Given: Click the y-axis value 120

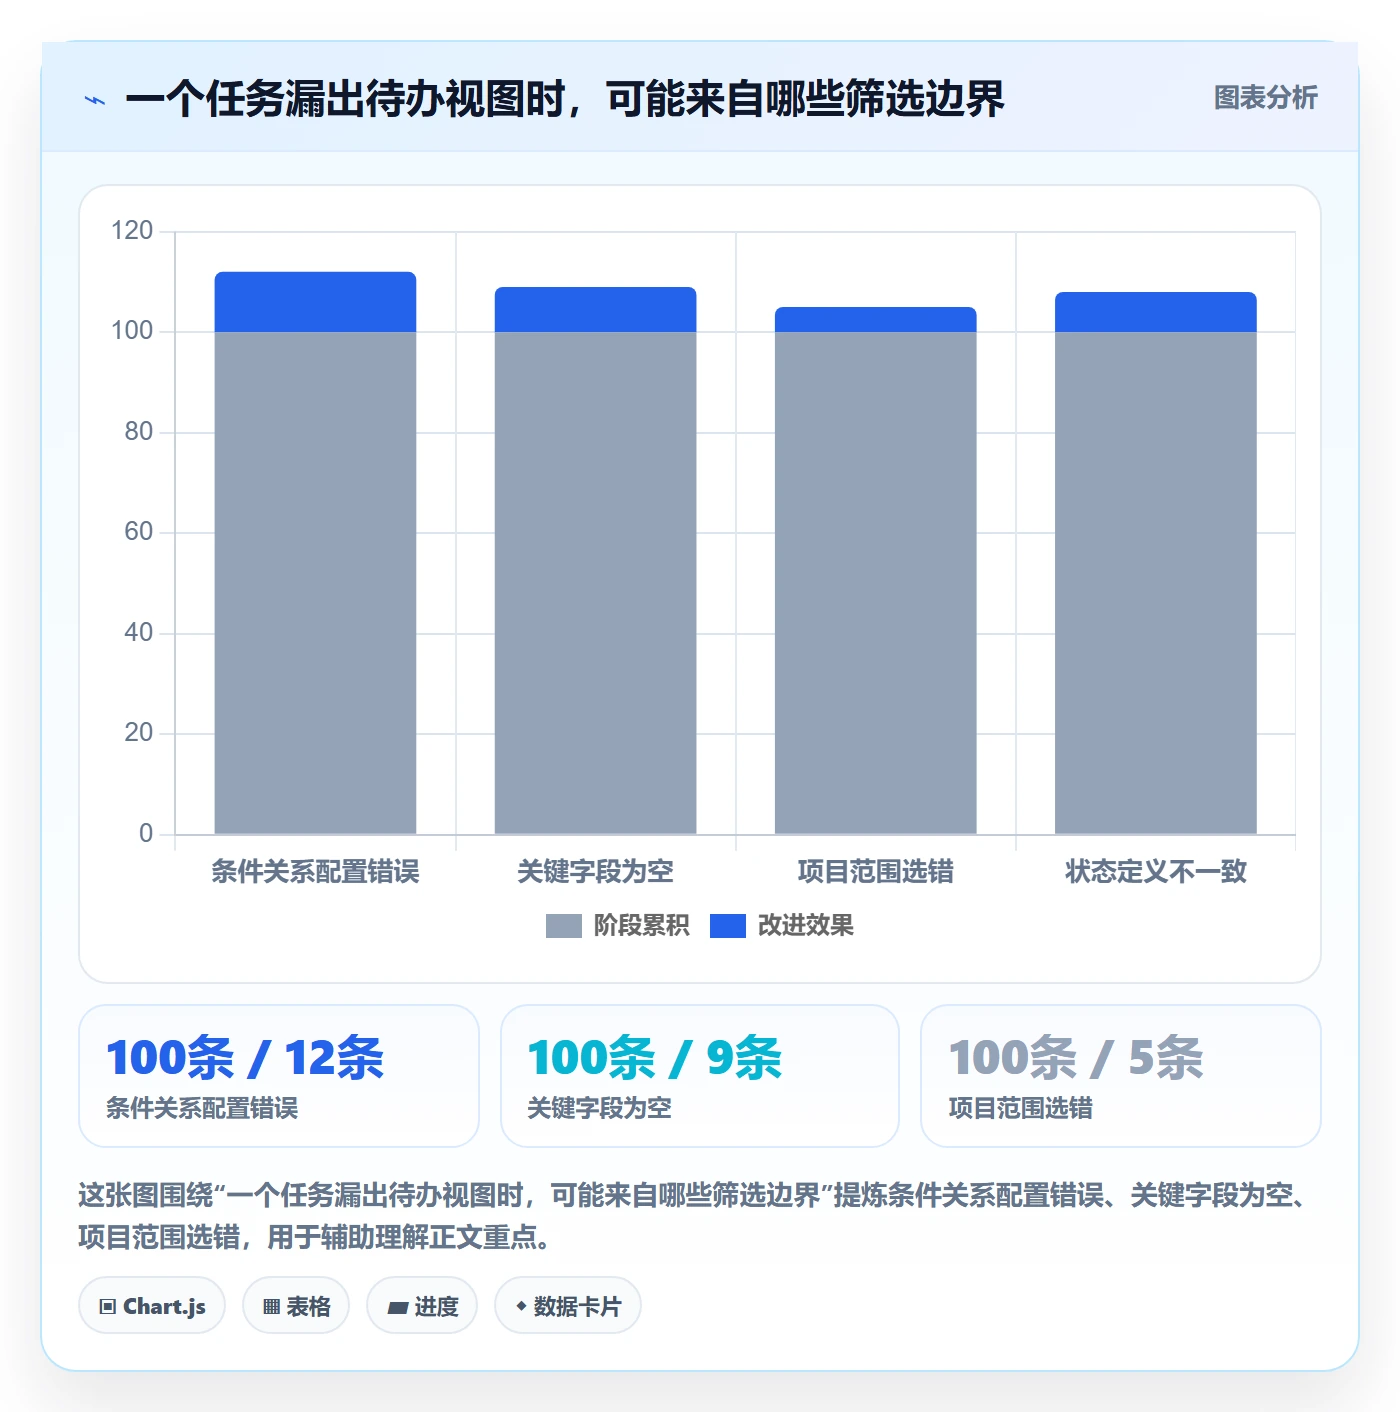Looking at the screenshot, I should (132, 231).
